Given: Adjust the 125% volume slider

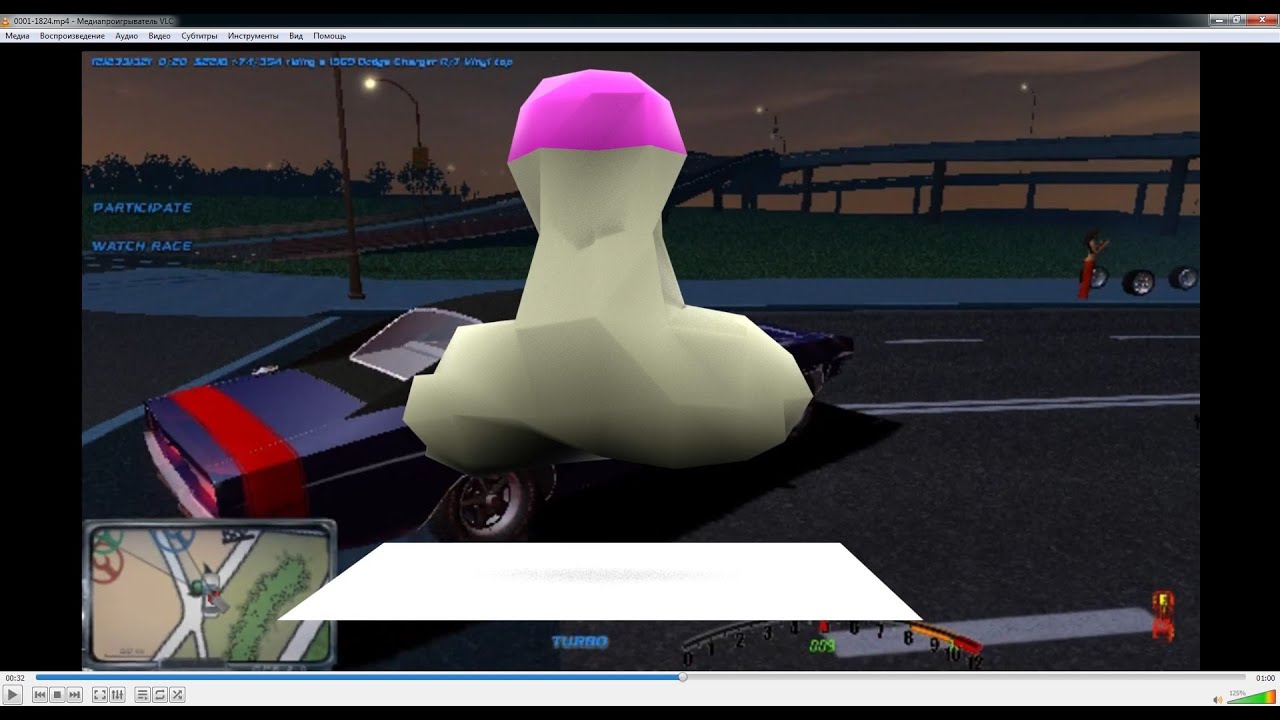Looking at the screenshot, I should click(x=1251, y=697).
